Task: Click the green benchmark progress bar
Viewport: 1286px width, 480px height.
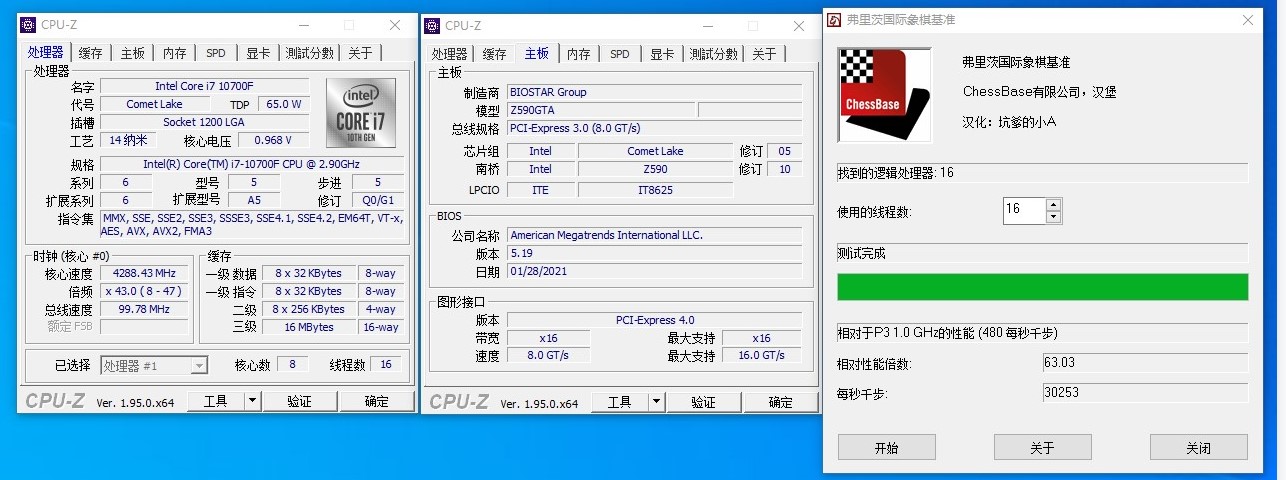Action: (1043, 287)
